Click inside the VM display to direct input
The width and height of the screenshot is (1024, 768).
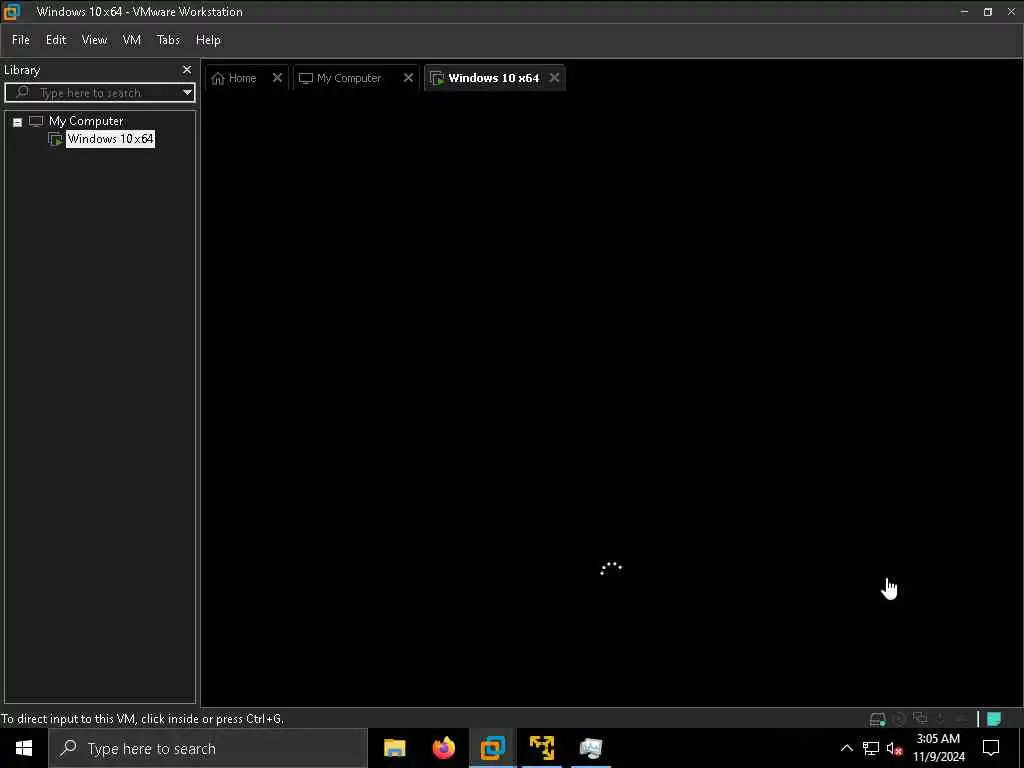coord(612,398)
